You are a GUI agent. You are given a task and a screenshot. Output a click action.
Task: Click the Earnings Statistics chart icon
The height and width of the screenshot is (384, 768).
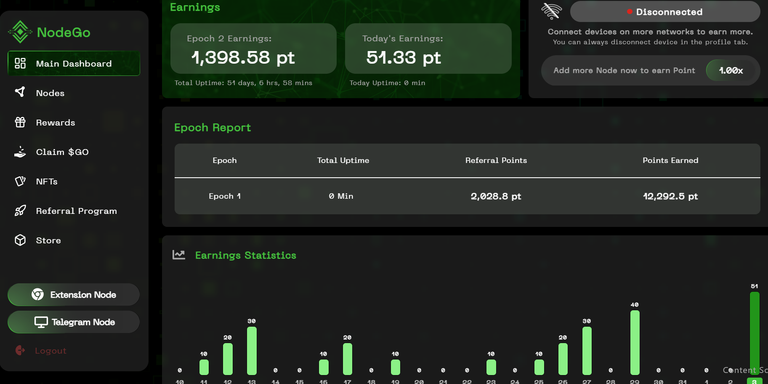(179, 255)
